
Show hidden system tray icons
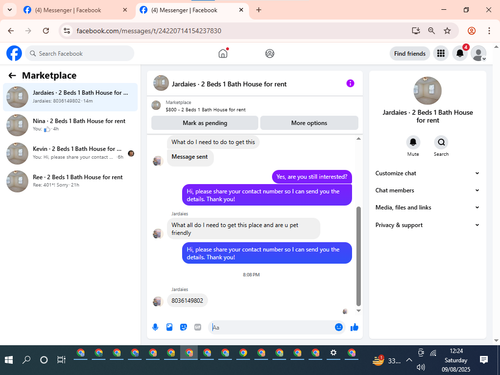[x=409, y=360]
